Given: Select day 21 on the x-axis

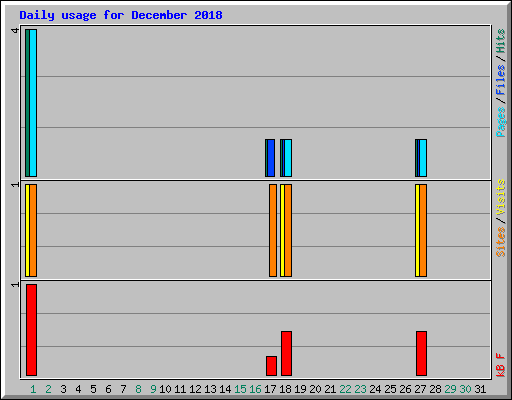Looking at the screenshot, I should tap(330, 389).
